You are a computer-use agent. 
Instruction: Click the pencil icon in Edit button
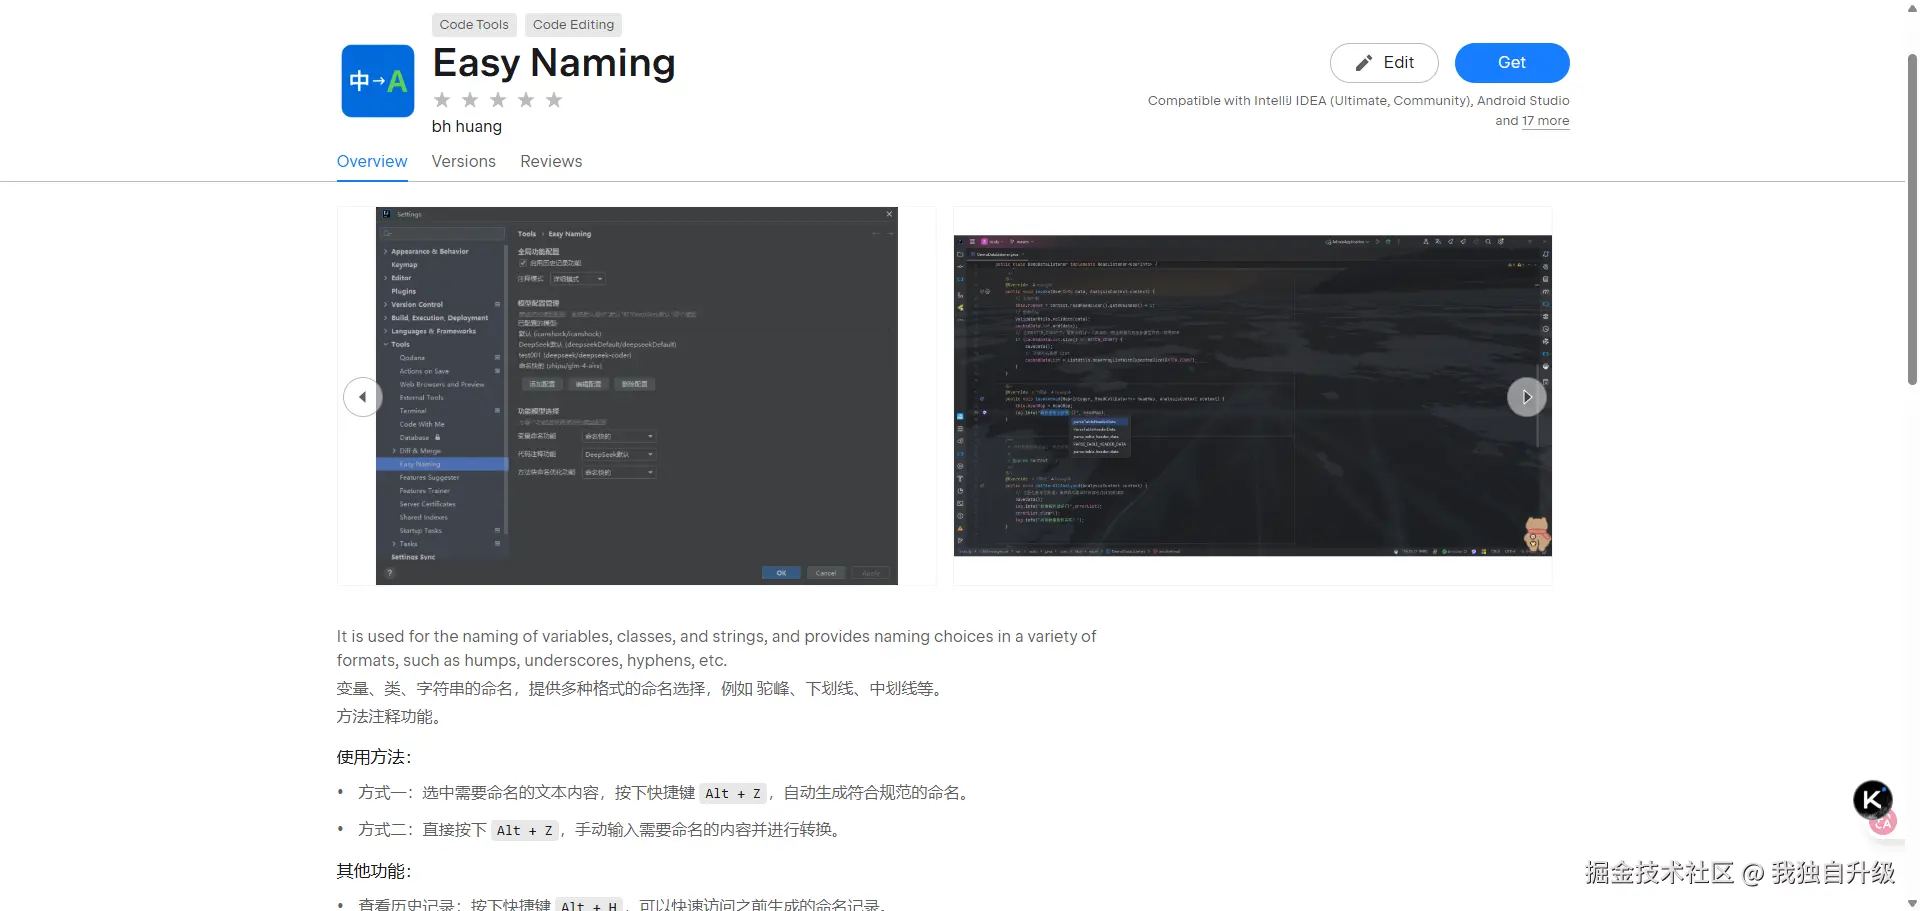click(x=1363, y=63)
